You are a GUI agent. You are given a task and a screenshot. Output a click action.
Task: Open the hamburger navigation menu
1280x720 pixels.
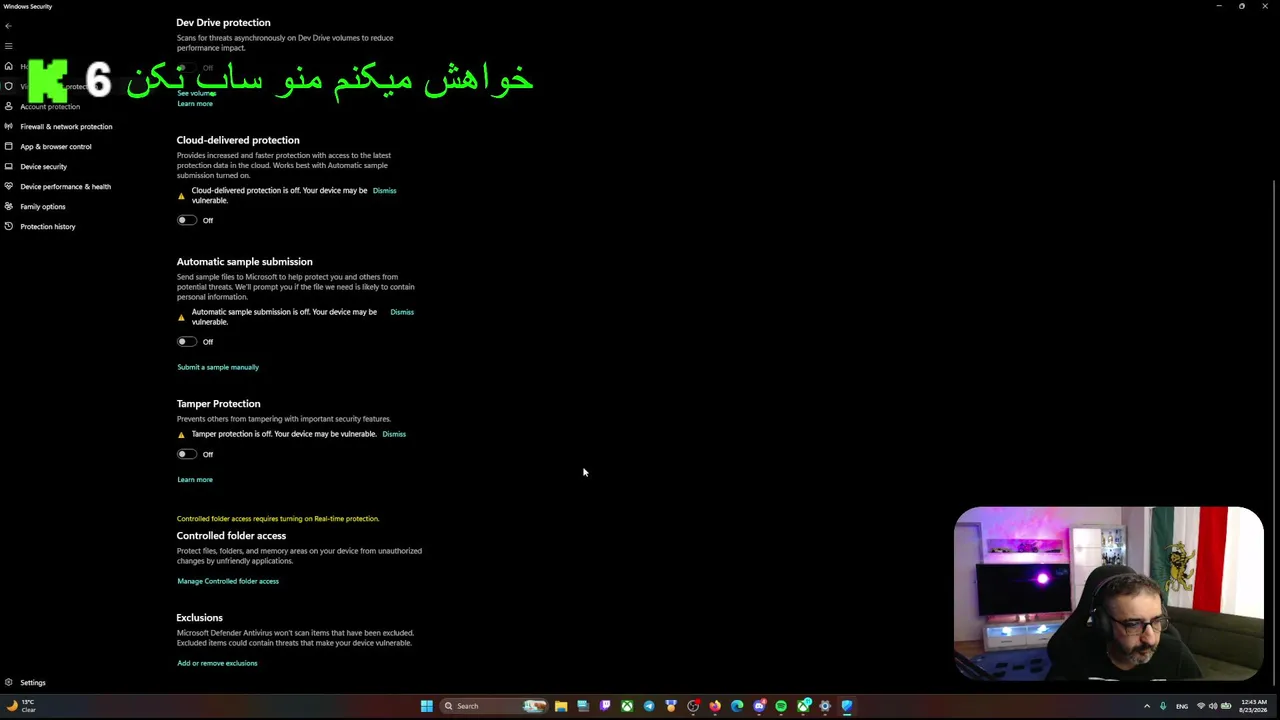tap(8, 46)
